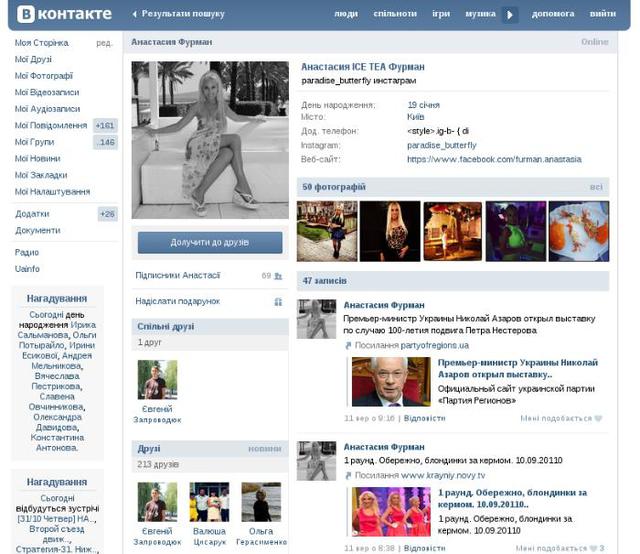The height and width of the screenshot is (554, 640).
Task: Like the Azarov post via heart icon
Action: tap(599, 419)
